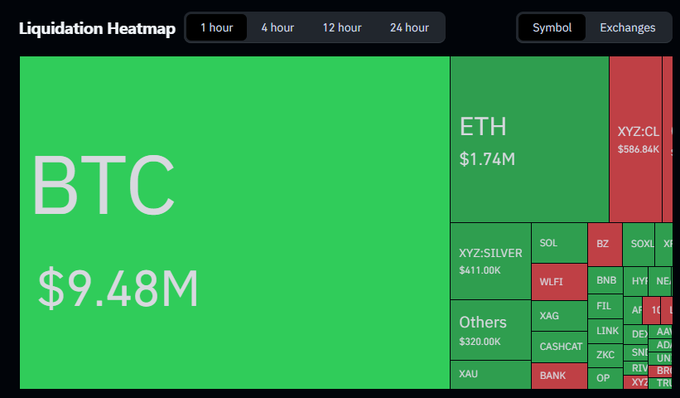Image resolution: width=680 pixels, height=398 pixels.
Task: Open the BTC heatmap tile
Action: [x=235, y=222]
